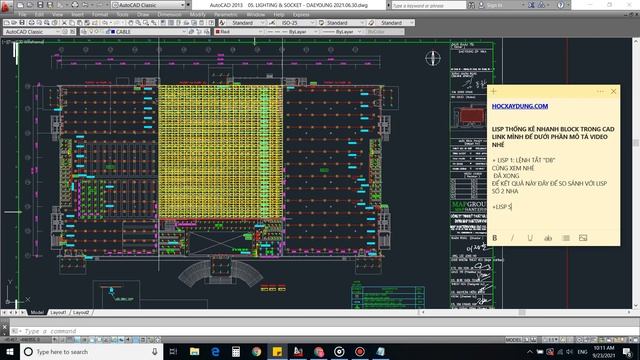The height and width of the screenshot is (360, 640).
Task: Click the 'Type a keyword or phrase' search box
Action: point(429,5)
